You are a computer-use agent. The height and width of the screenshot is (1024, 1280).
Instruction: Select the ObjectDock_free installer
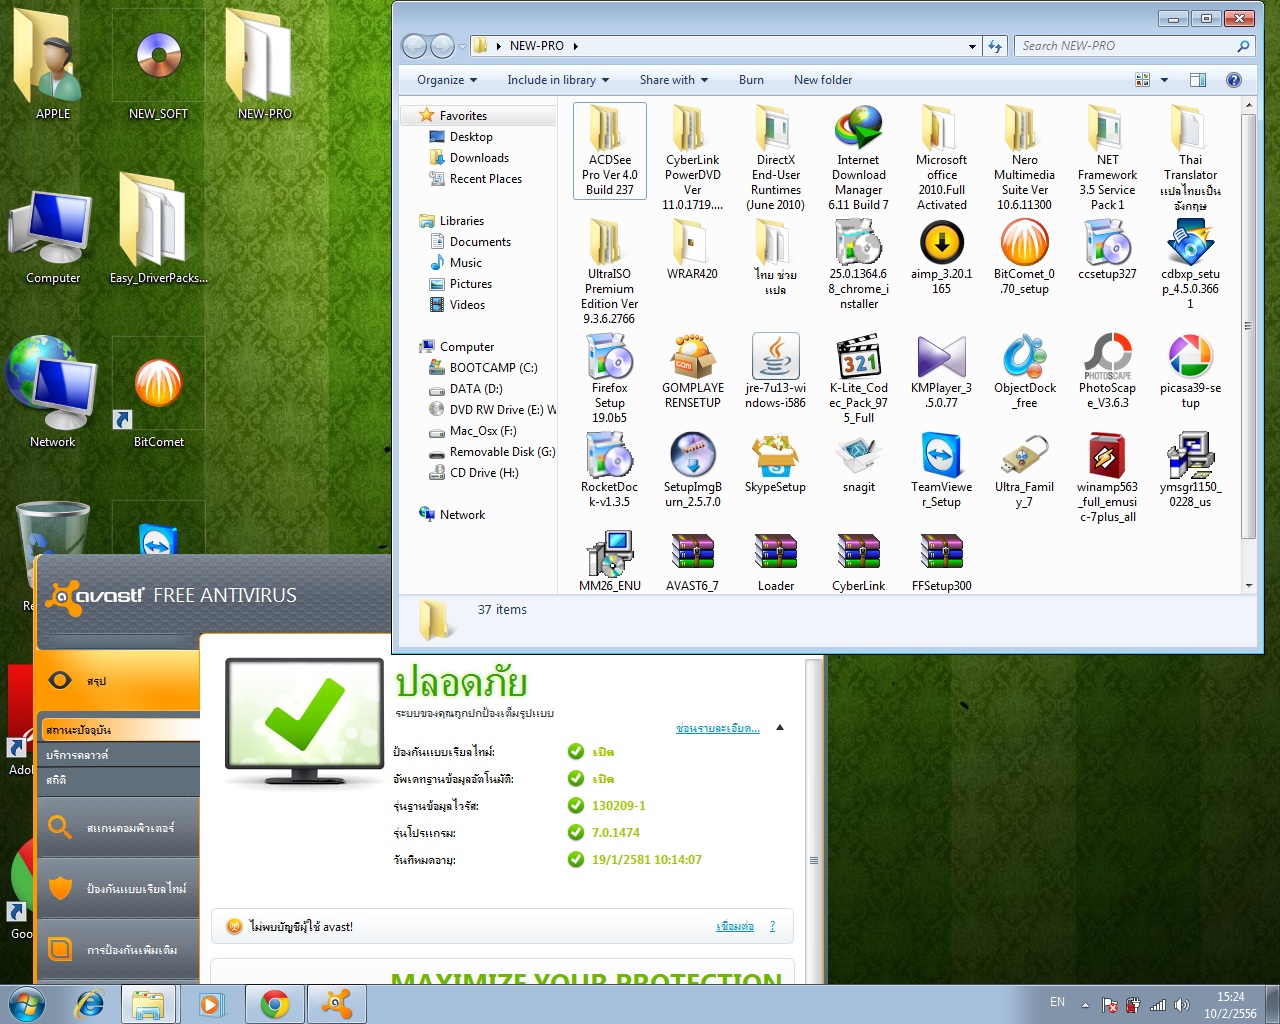[1025, 371]
